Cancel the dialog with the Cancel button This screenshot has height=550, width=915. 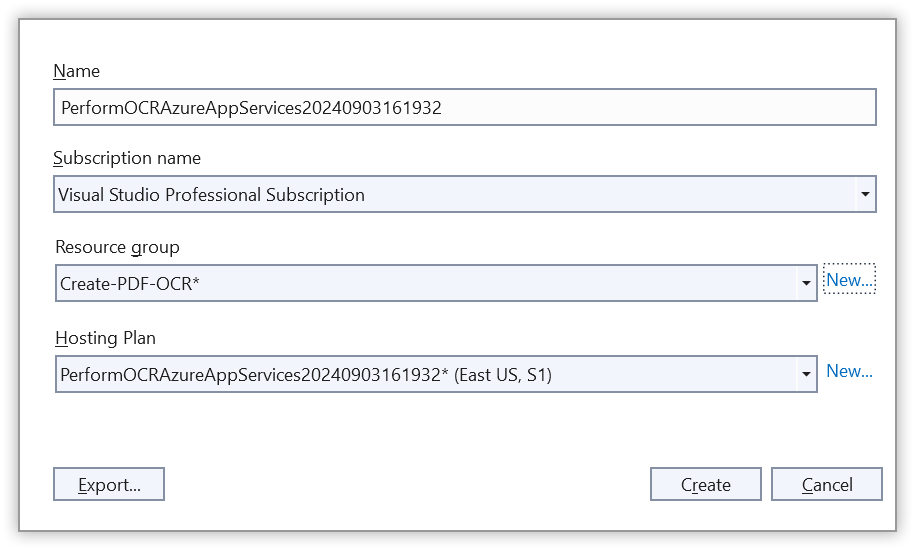point(827,485)
